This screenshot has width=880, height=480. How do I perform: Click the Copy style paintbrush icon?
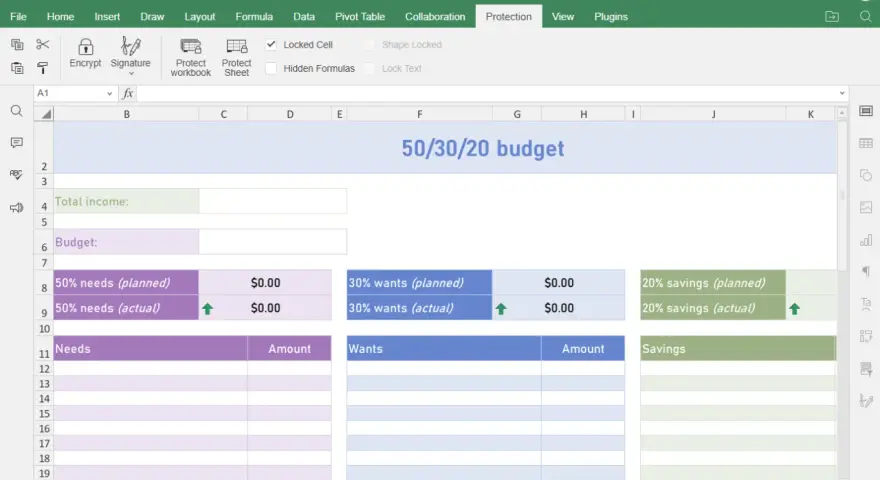click(x=43, y=68)
